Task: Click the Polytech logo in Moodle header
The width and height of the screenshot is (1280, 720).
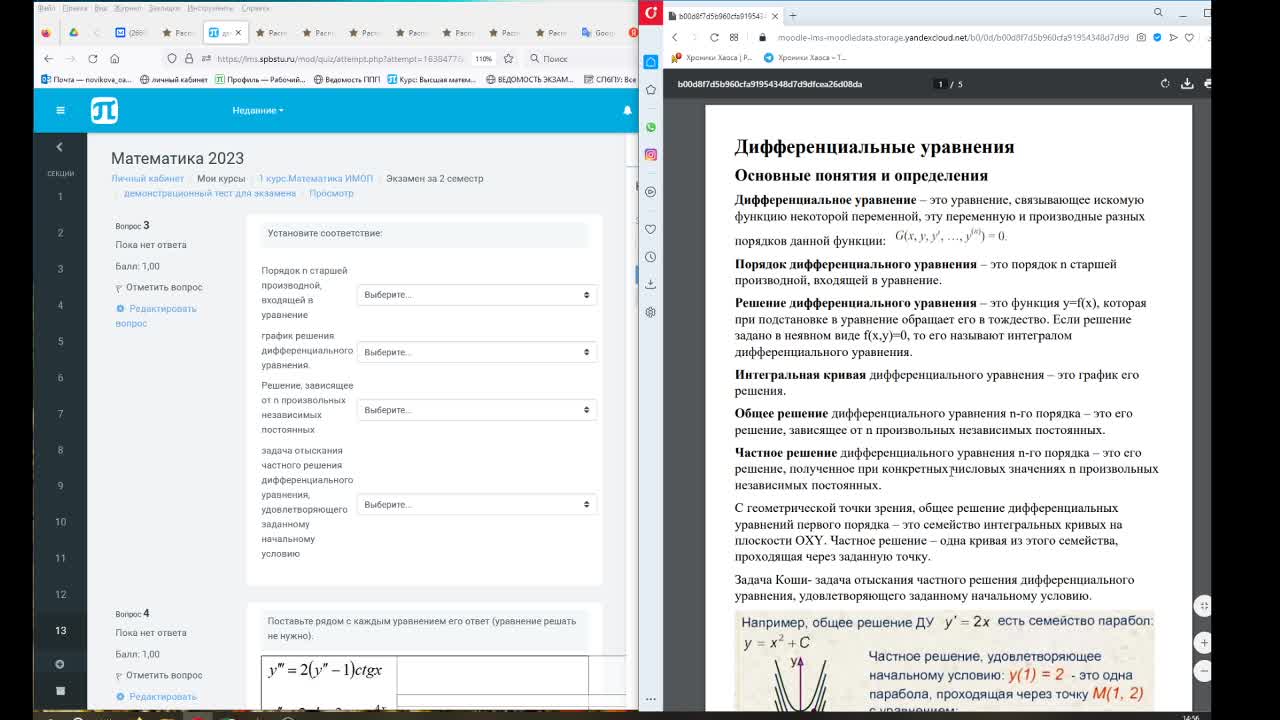Action: click(x=104, y=110)
